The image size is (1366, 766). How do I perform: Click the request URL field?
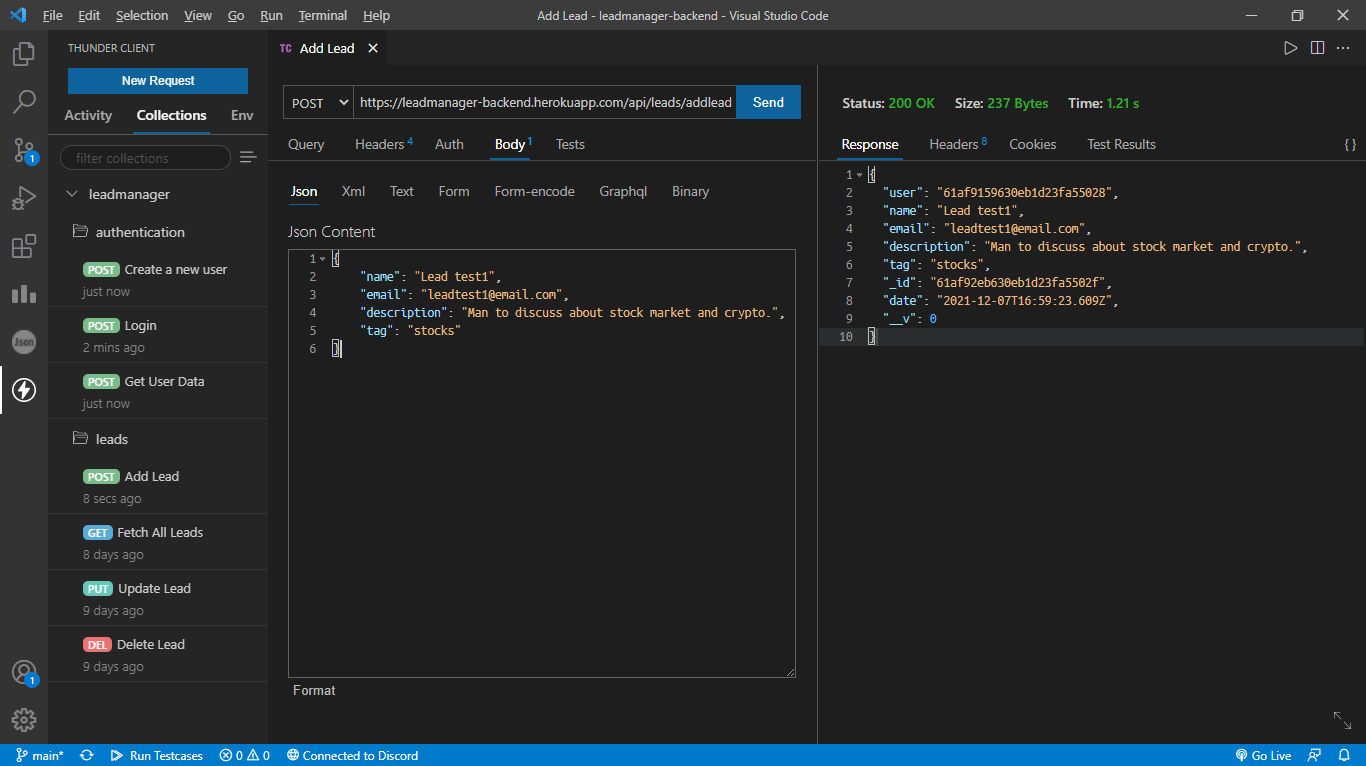click(x=545, y=102)
